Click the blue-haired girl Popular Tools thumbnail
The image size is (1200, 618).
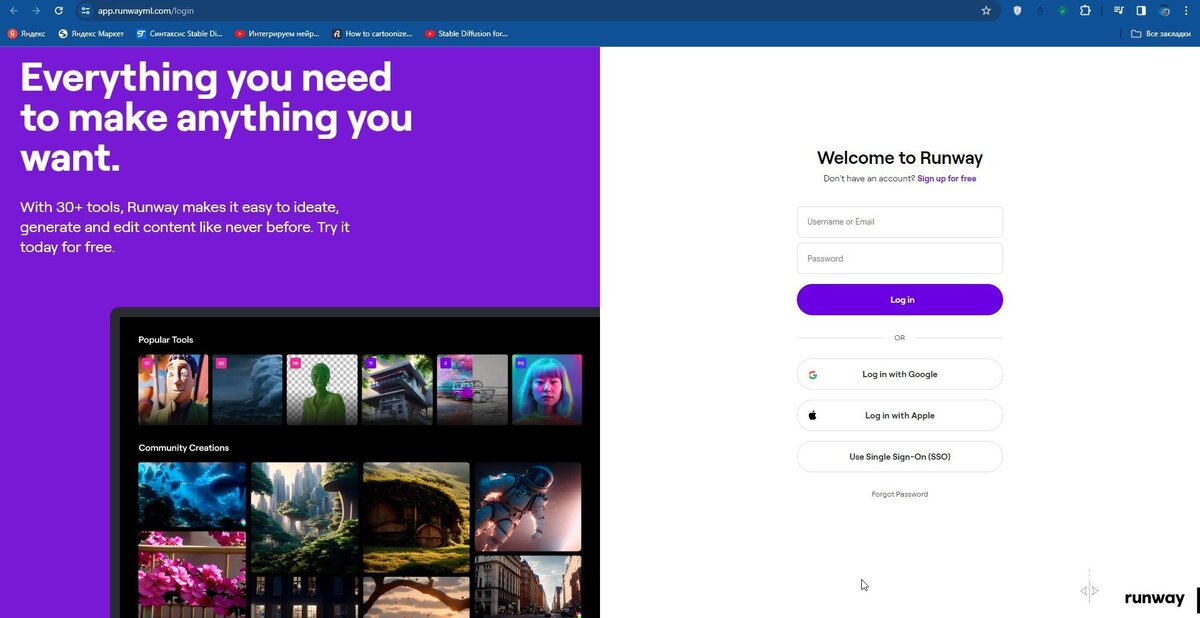[547, 390]
